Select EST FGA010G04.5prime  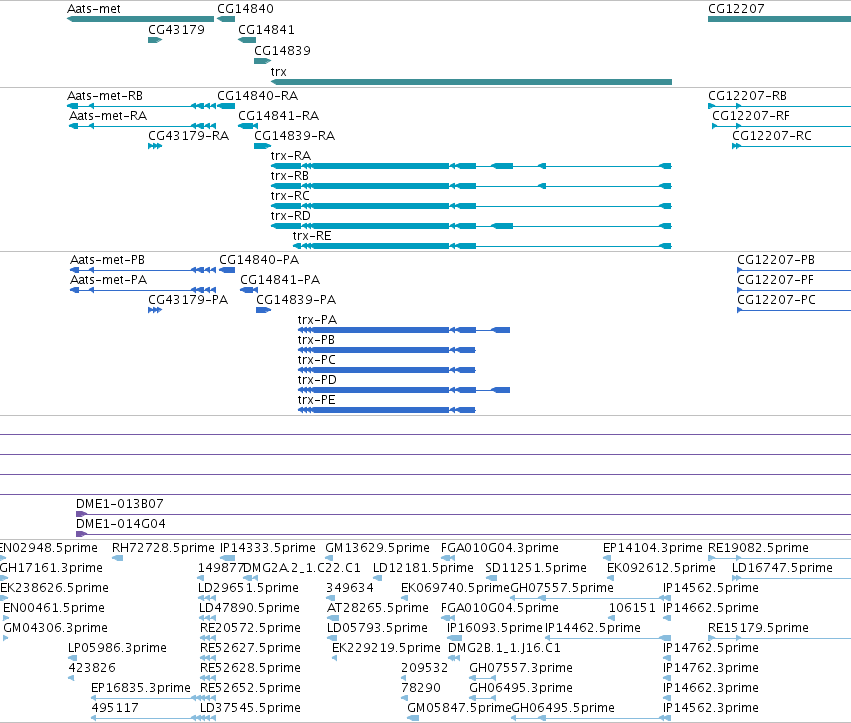pyautogui.click(x=499, y=608)
